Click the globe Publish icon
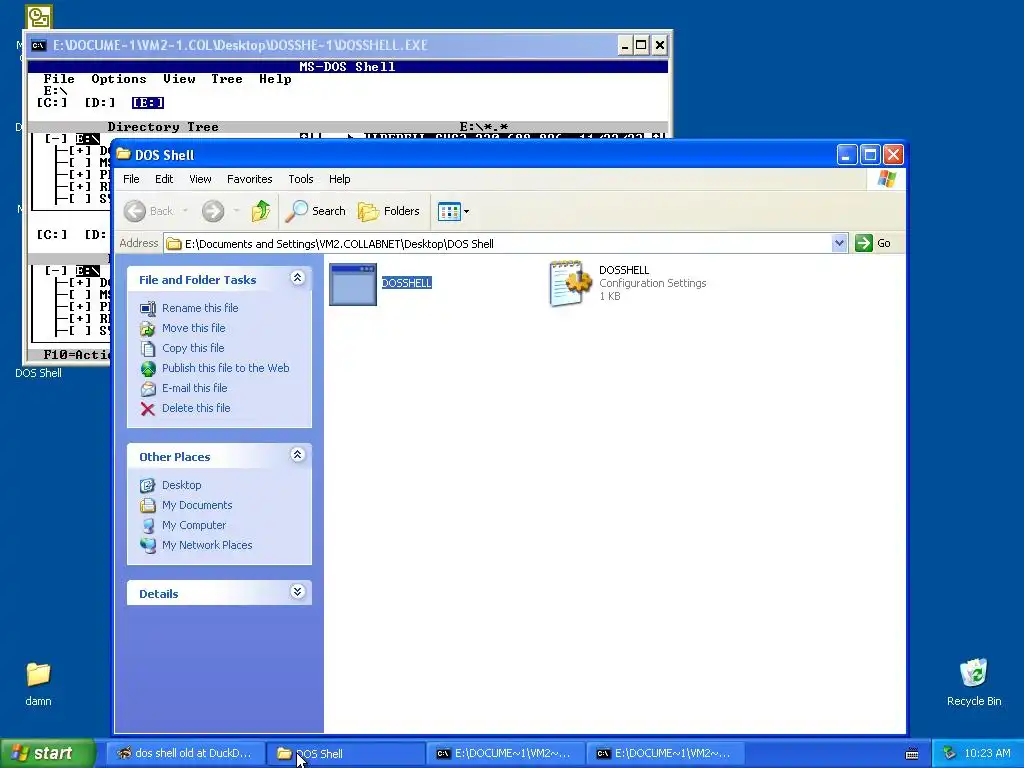The image size is (1024, 768). click(x=148, y=369)
